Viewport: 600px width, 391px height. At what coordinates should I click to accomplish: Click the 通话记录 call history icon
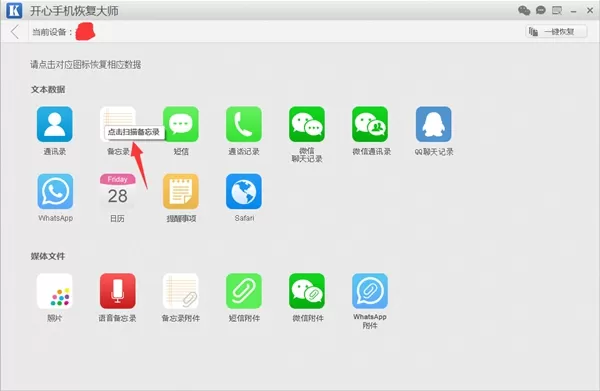pos(244,124)
